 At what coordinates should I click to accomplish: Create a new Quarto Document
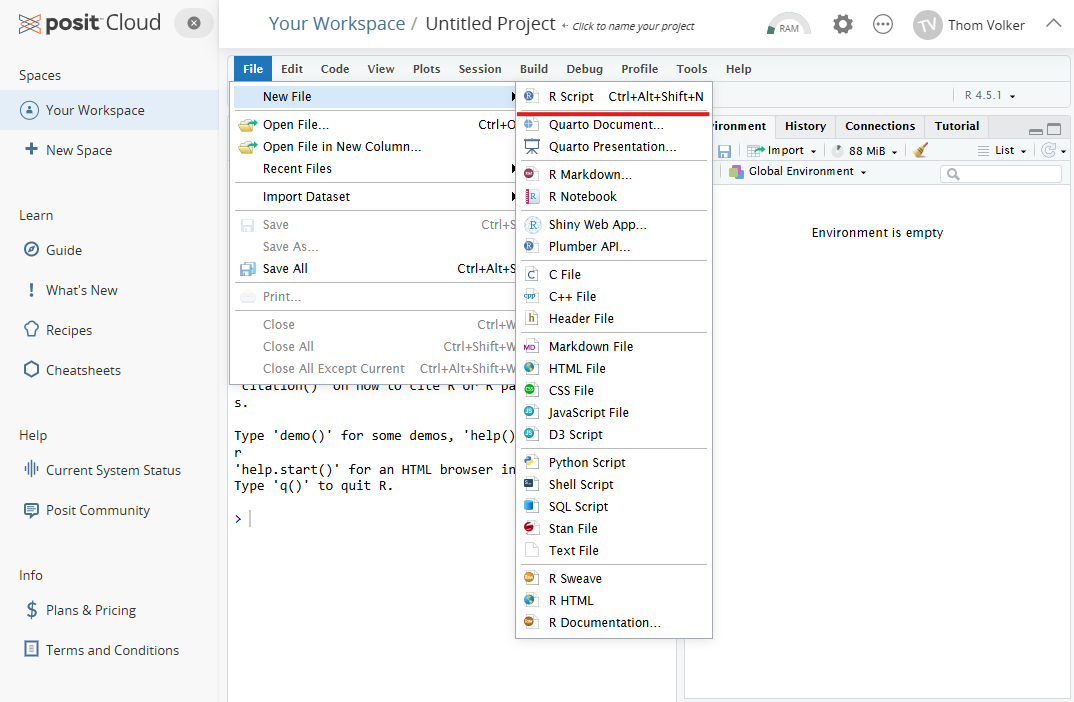[614, 125]
